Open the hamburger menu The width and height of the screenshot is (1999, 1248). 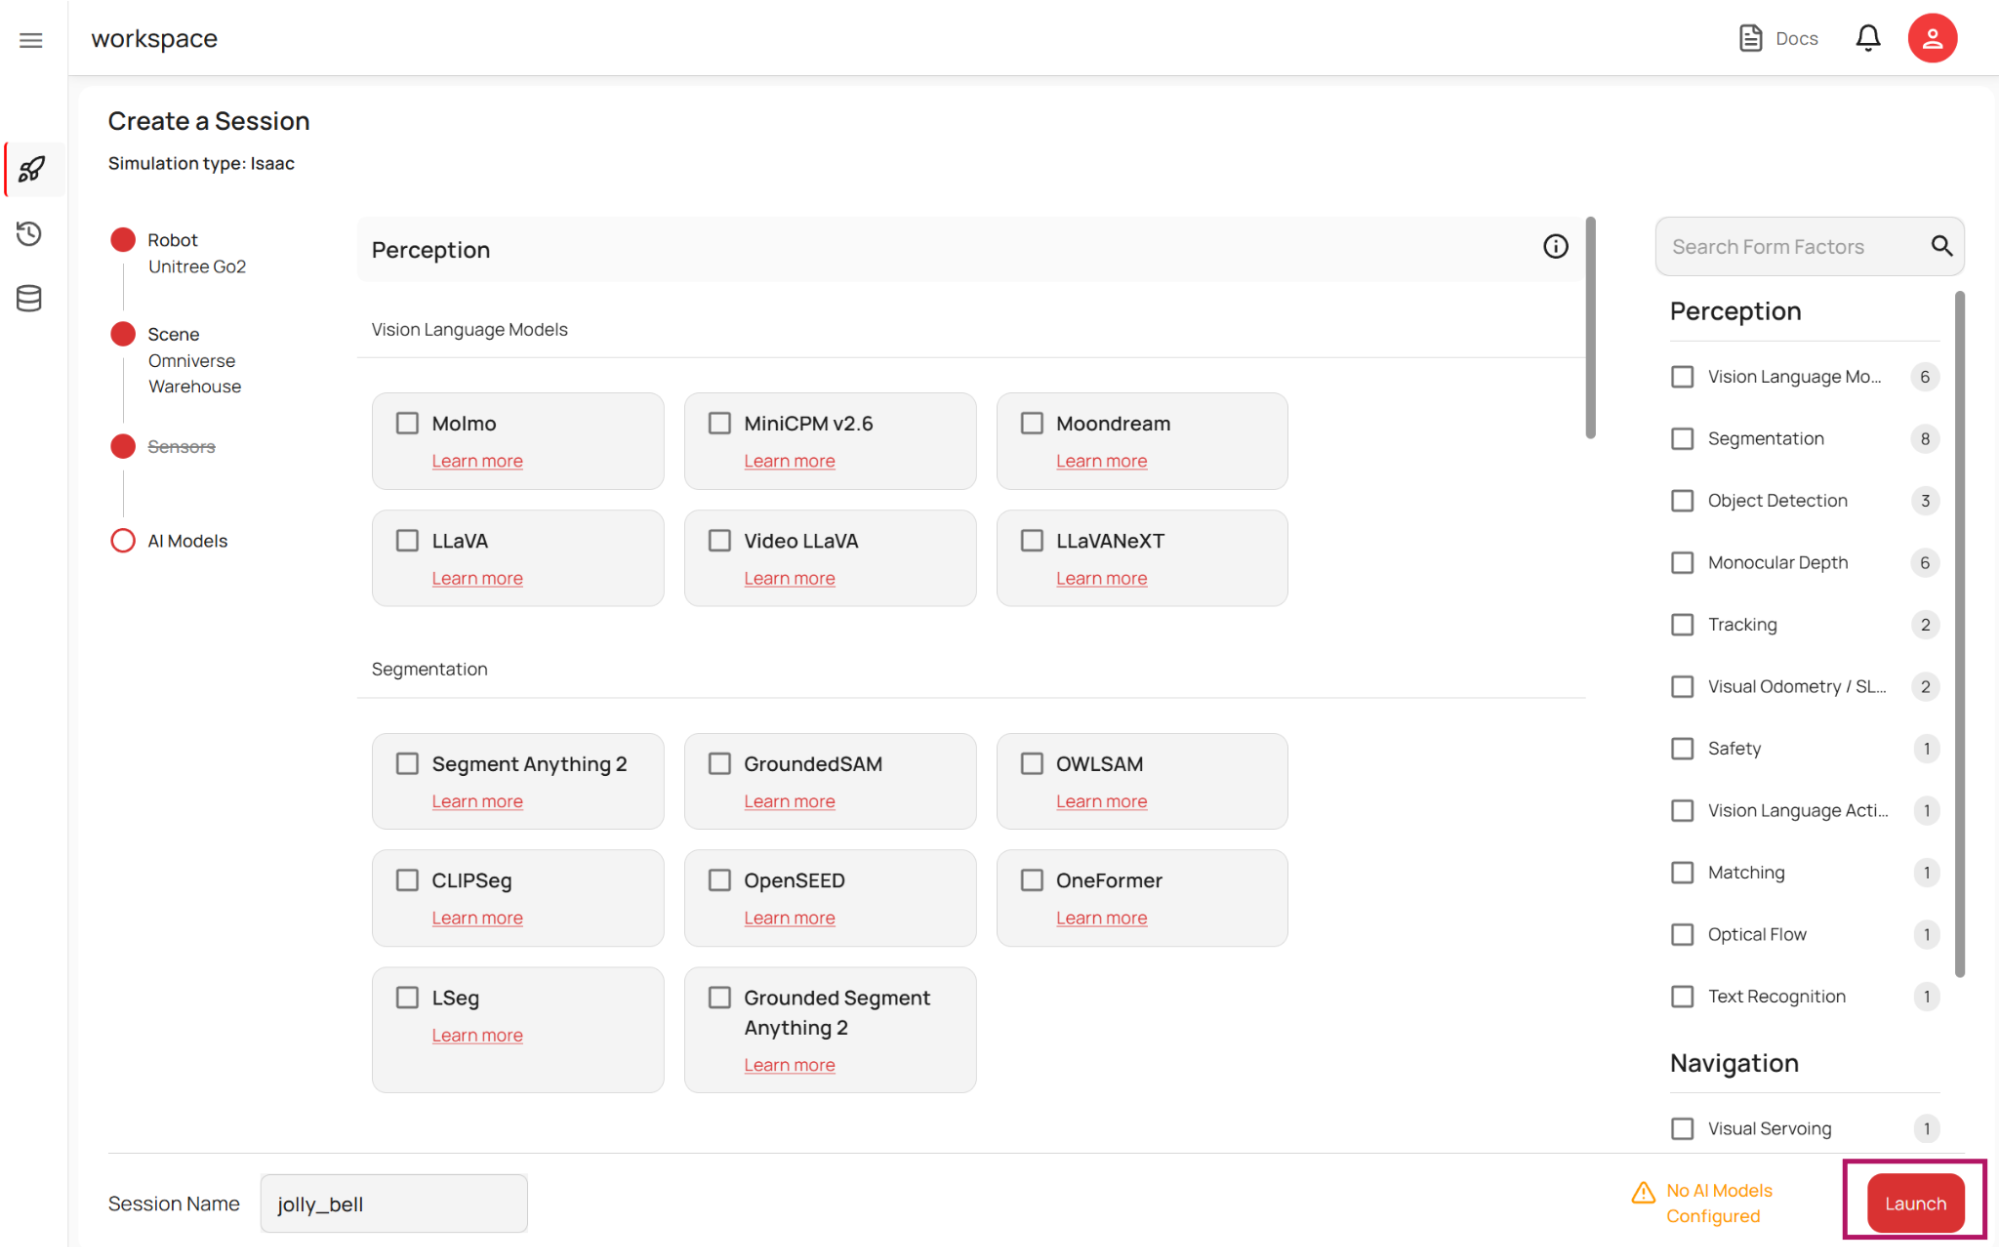point(31,40)
